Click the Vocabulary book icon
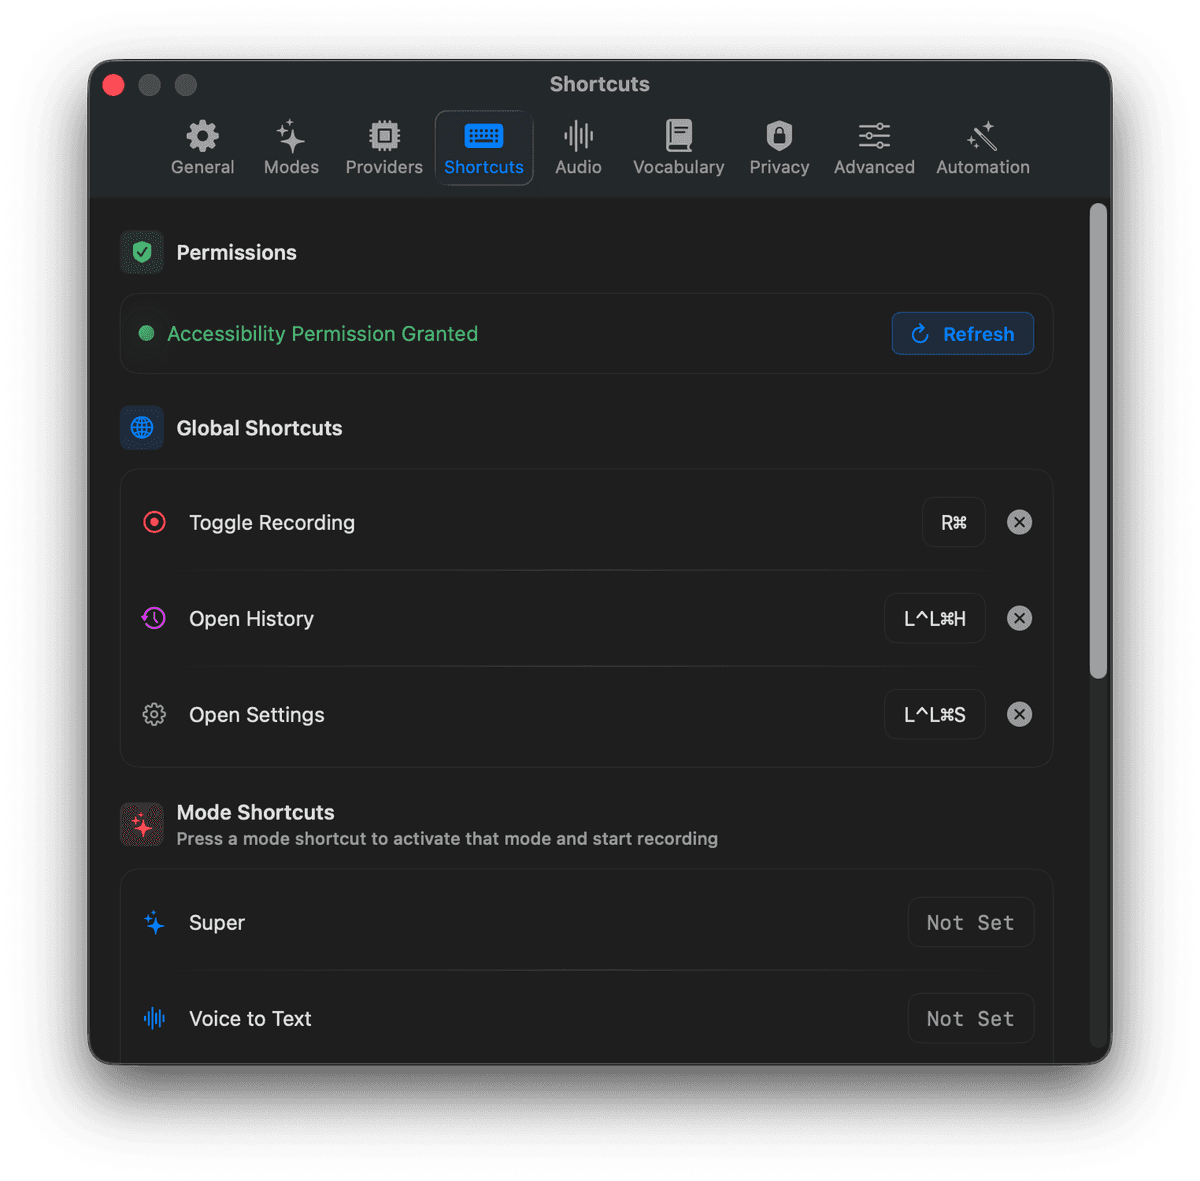This screenshot has height=1181, width=1200. click(679, 135)
